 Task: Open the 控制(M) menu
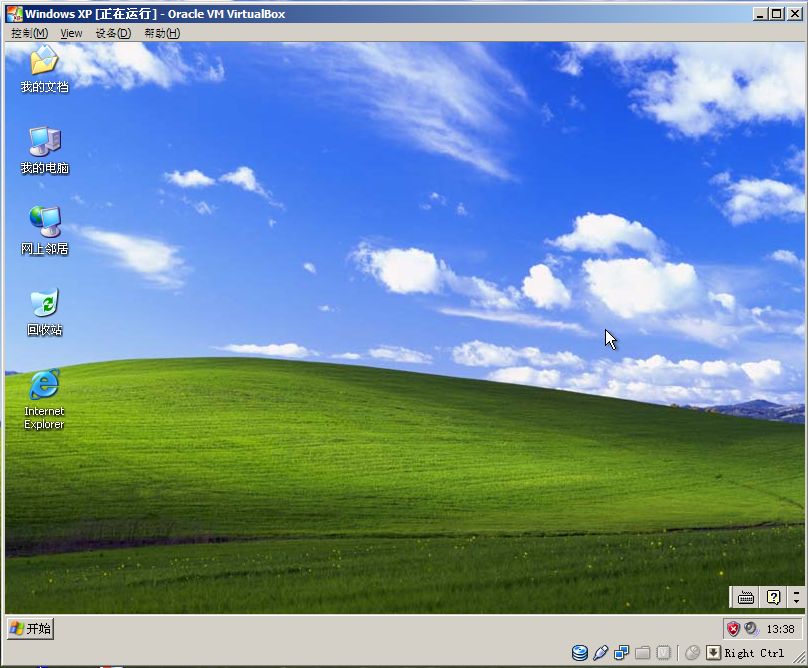[x=29, y=33]
